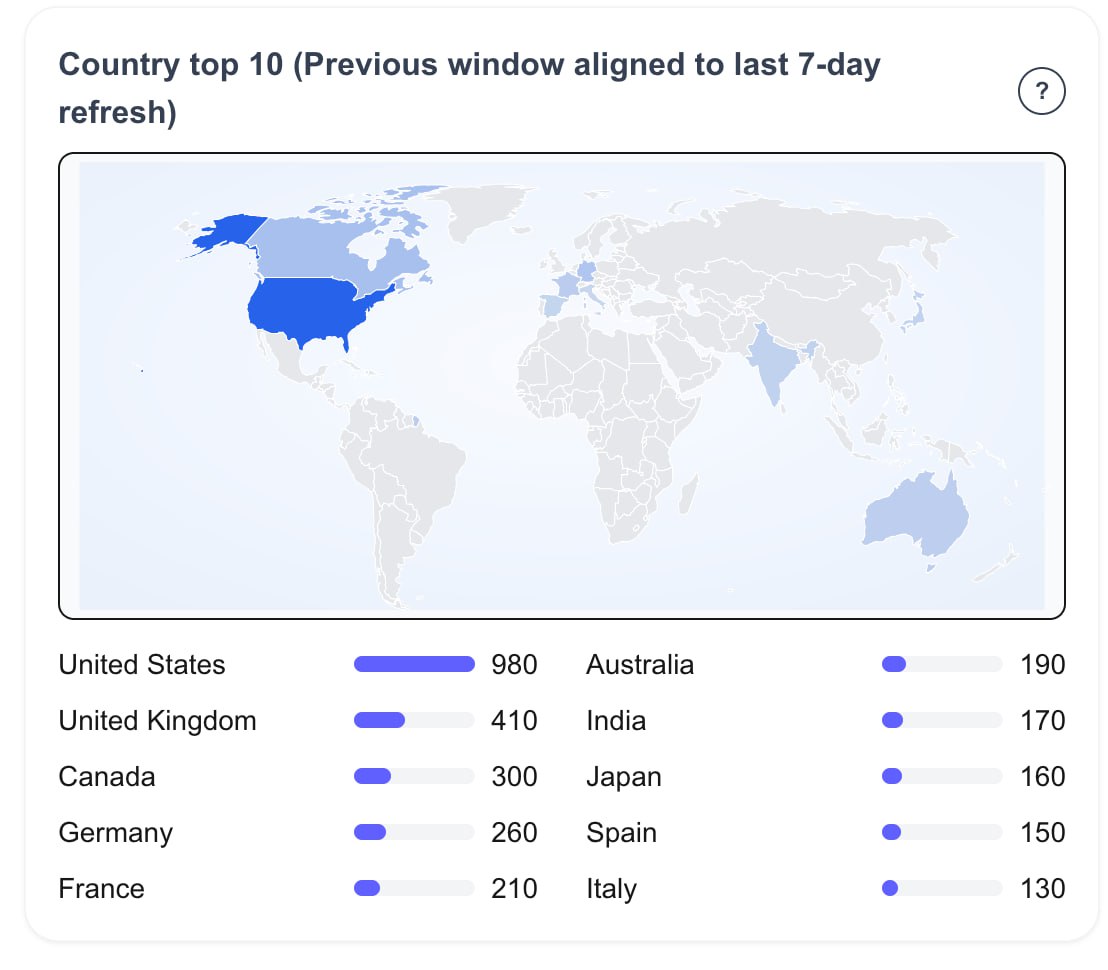Screen dimensions: 1108x970
Task: Select the United States list label
Action: pyautogui.click(x=142, y=665)
